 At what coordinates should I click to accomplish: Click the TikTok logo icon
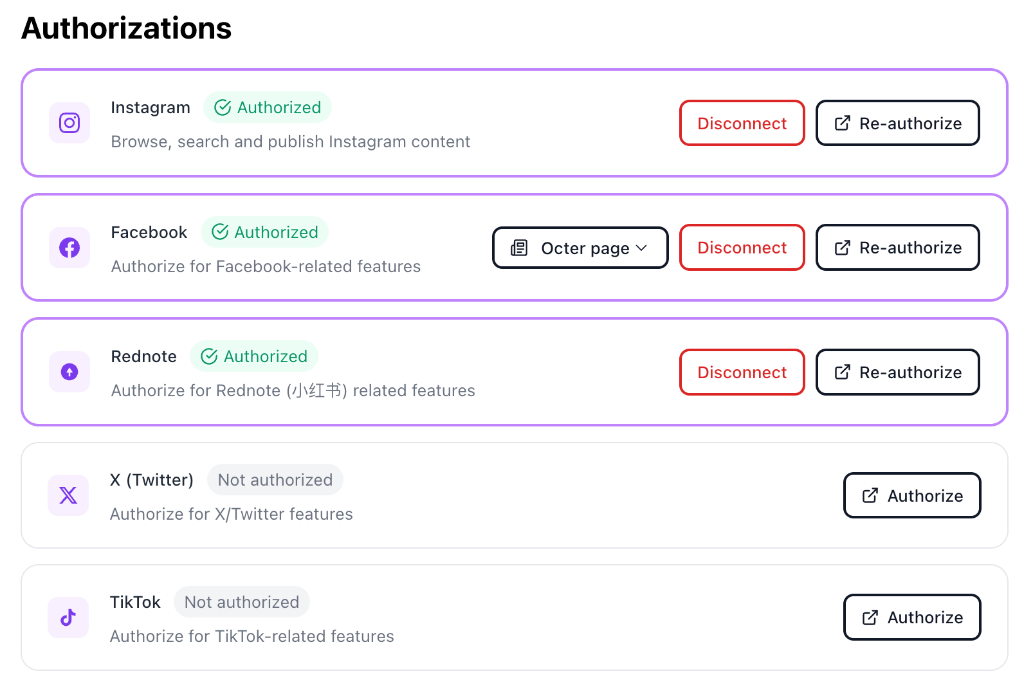click(x=68, y=617)
